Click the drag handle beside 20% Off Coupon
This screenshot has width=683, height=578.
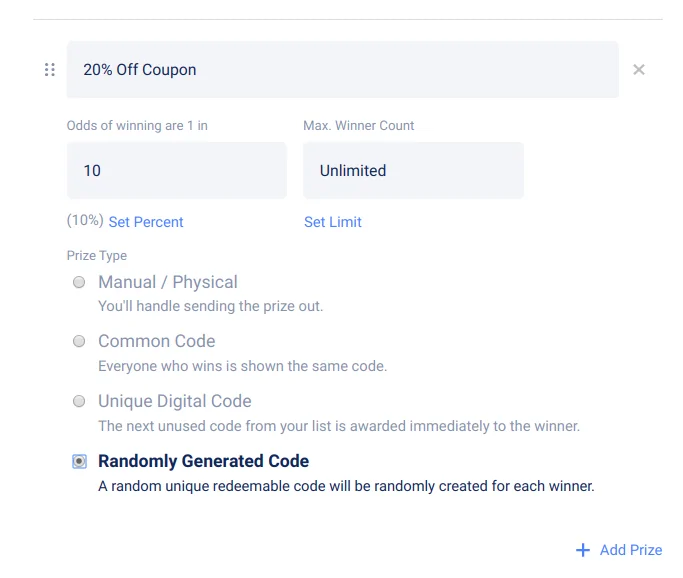50,70
